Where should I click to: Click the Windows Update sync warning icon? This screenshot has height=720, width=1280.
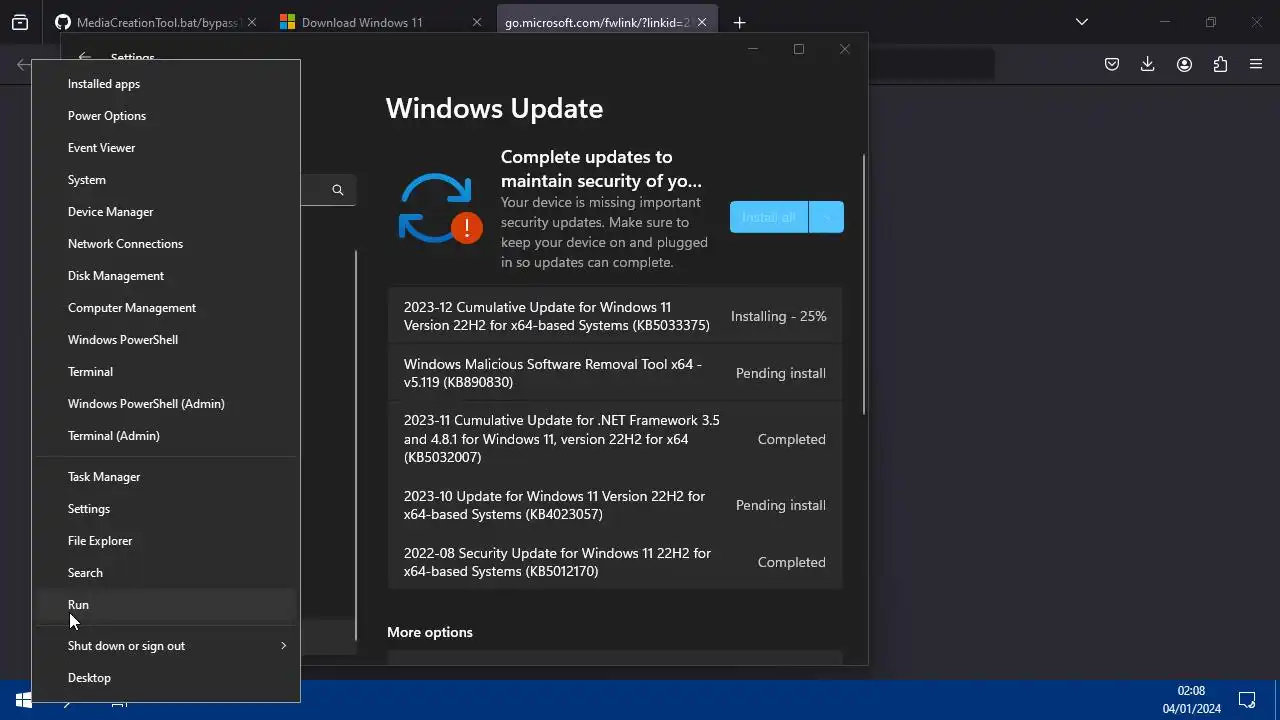coord(439,209)
